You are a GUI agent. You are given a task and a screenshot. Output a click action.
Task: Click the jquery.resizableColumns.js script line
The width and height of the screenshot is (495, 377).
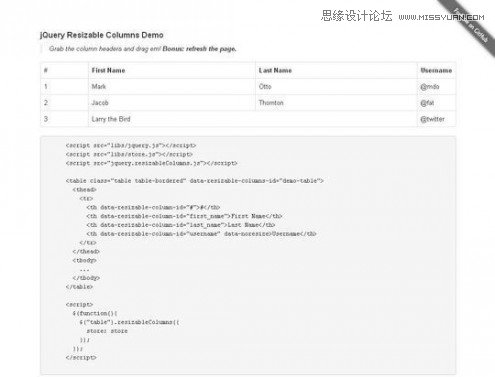[151, 163]
